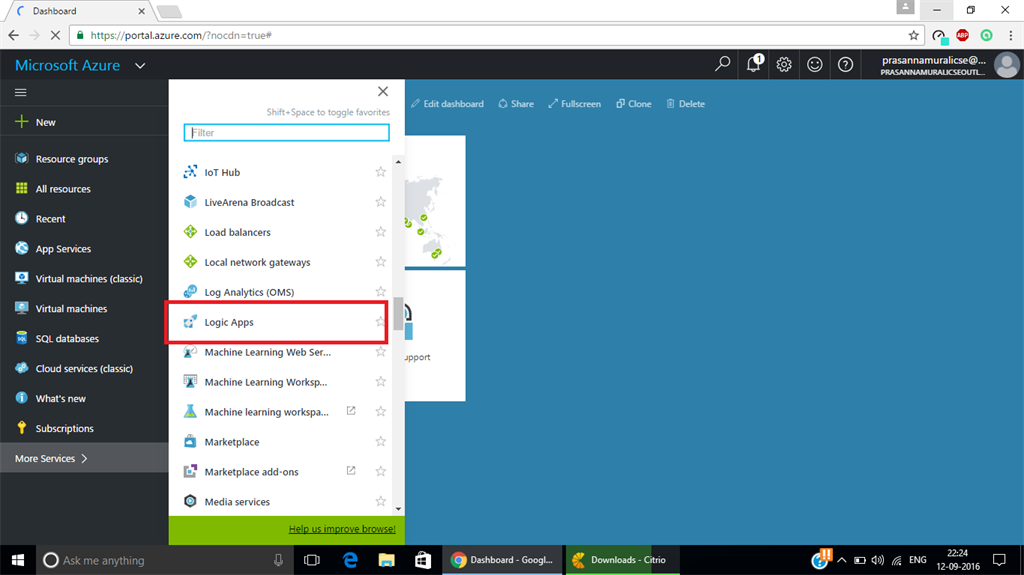Expand the Microsoft Azure dropdown arrow

[x=140, y=65]
